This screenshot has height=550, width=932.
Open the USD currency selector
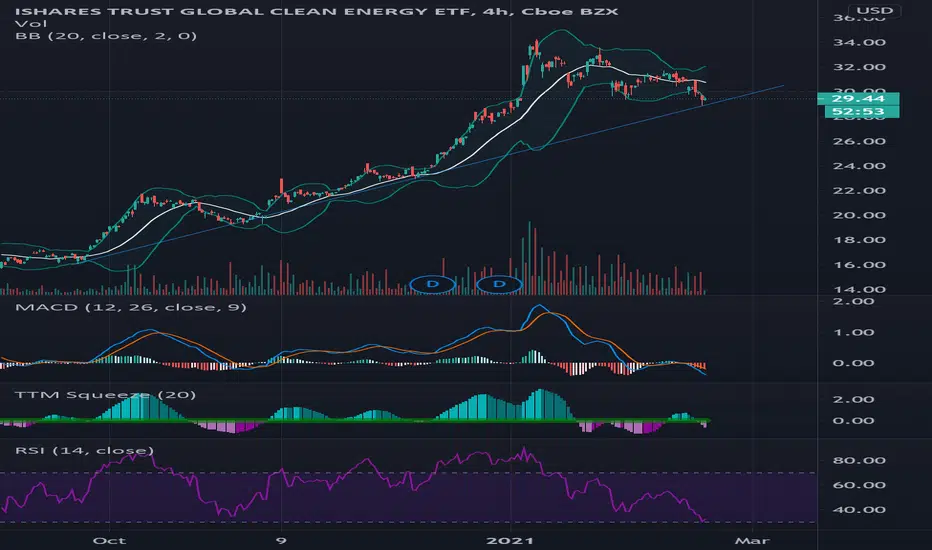[x=875, y=11]
